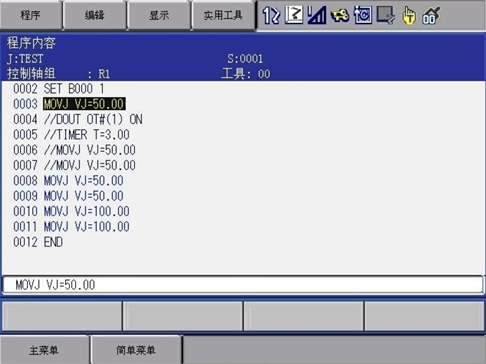Screen dimensions: 486x364
Task: Click the 简单菜单 button
Action: [x=136, y=350]
